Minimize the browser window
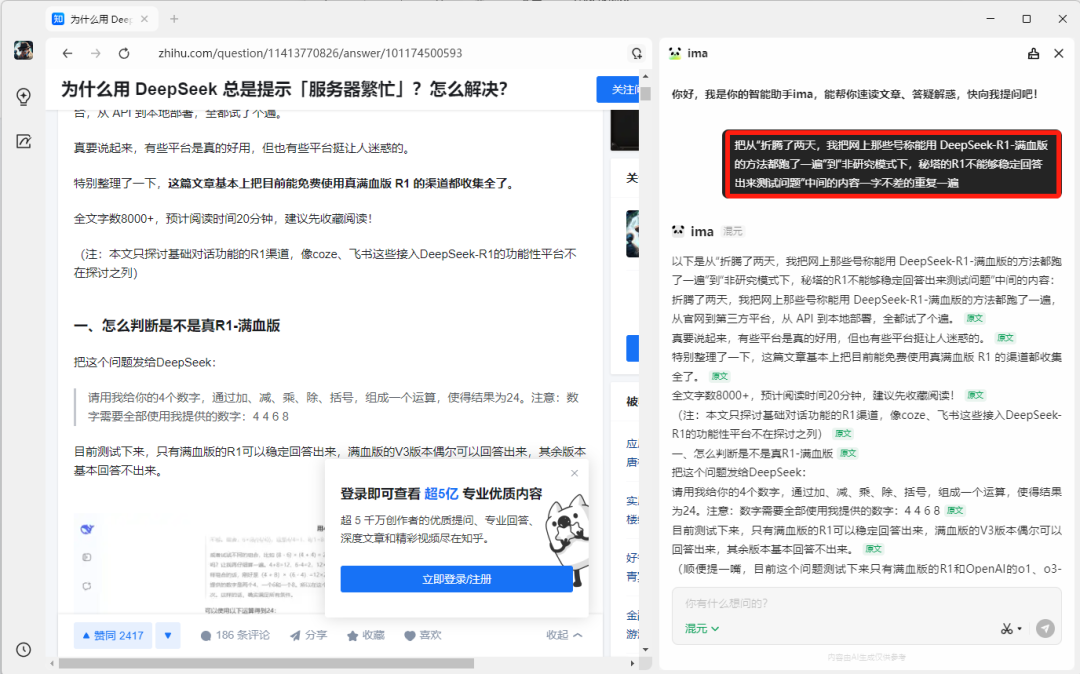Viewport: 1080px width, 674px height. coord(990,19)
